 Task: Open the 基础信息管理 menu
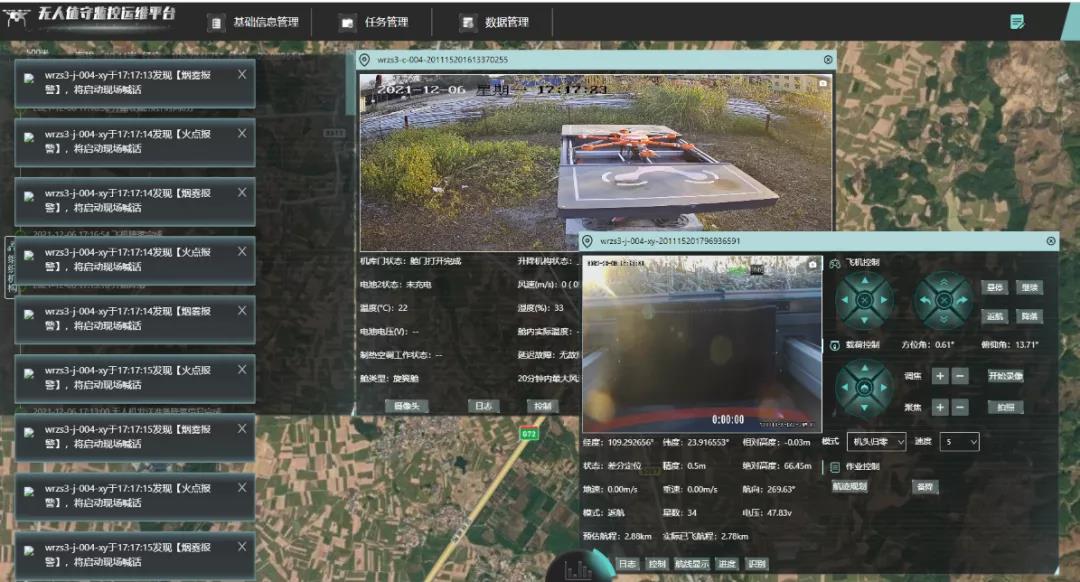tap(253, 22)
